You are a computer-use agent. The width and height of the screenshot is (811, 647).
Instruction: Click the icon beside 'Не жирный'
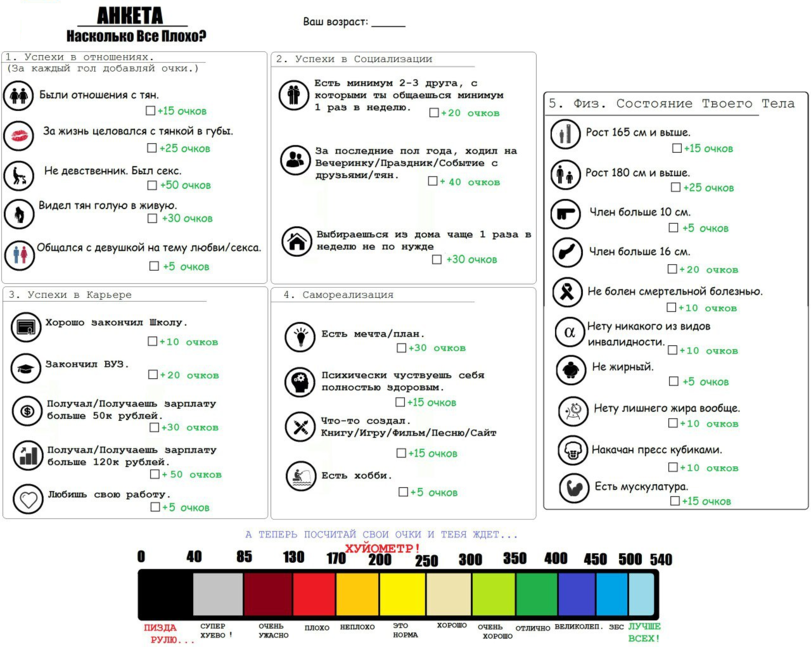[571, 370]
